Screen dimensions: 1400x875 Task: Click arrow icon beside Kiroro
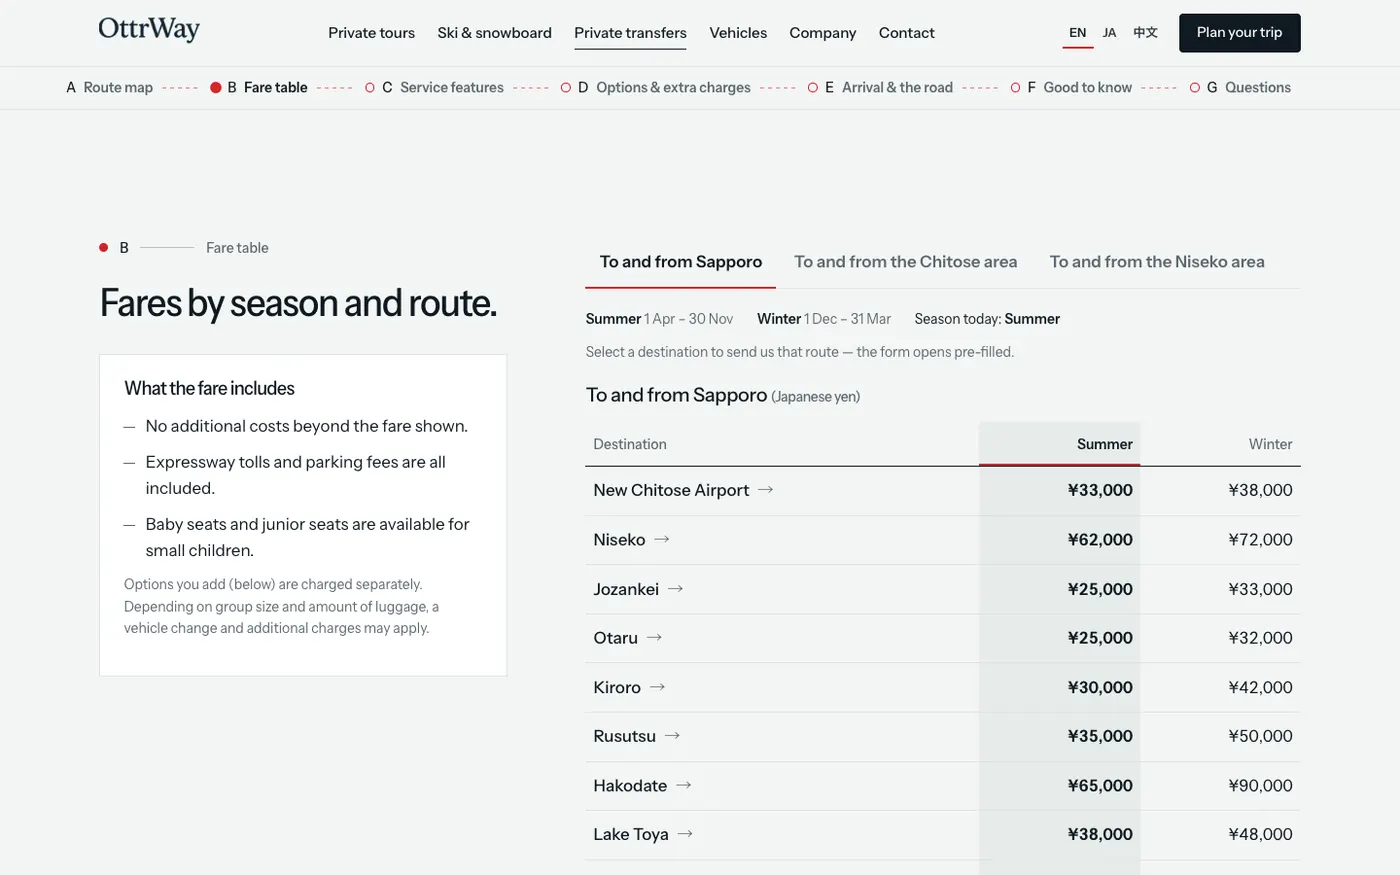pyautogui.click(x=657, y=687)
